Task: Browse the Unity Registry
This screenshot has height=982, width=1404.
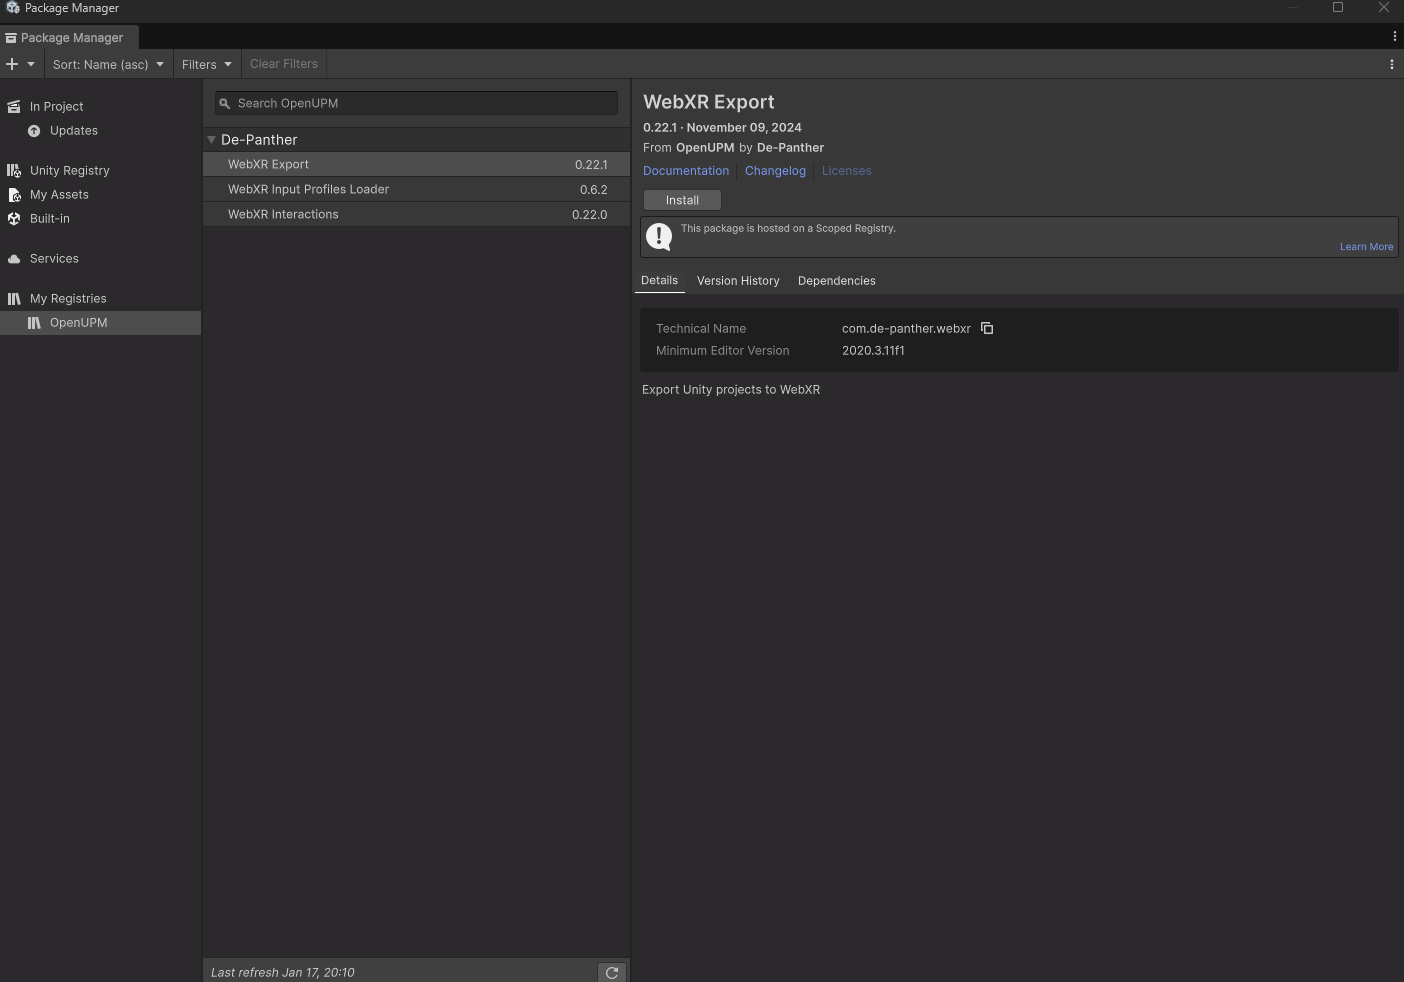Action: coord(69,170)
